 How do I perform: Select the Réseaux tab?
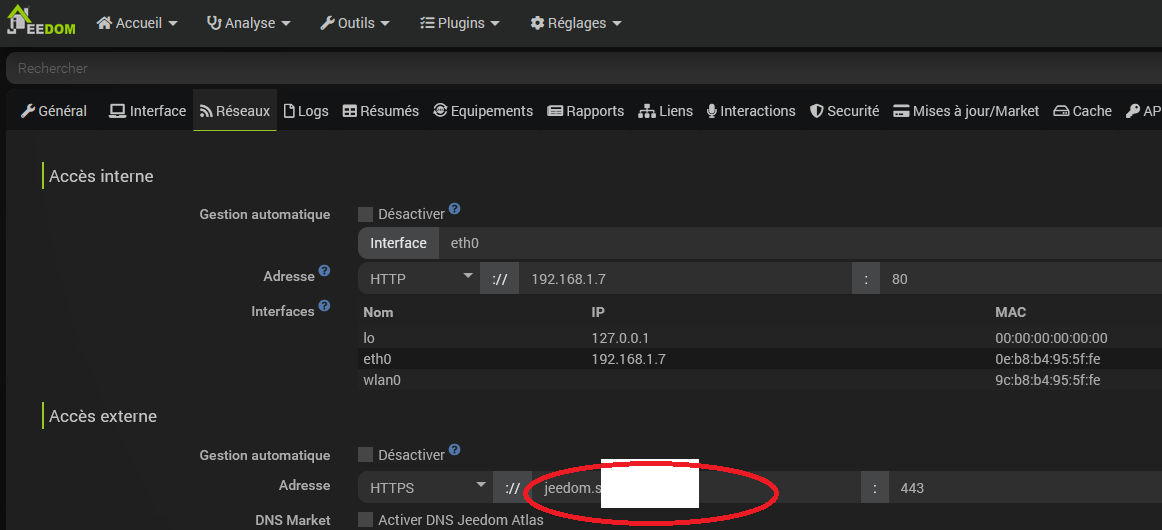point(235,111)
